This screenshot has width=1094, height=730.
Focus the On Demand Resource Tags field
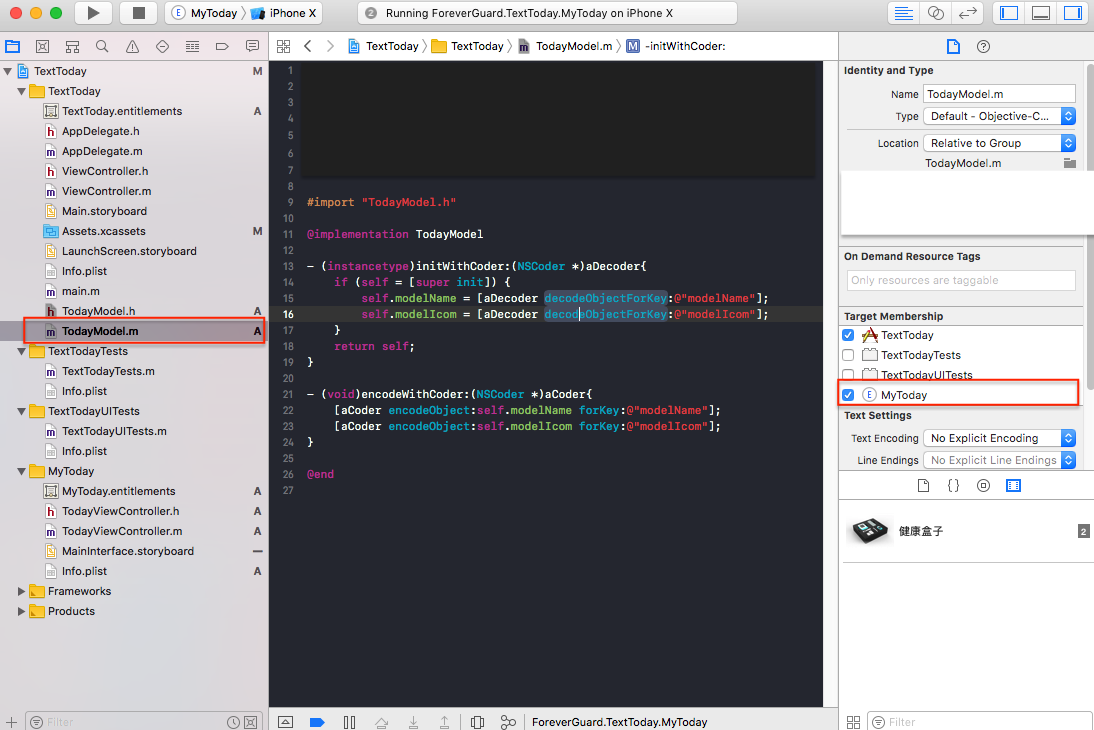coord(962,281)
